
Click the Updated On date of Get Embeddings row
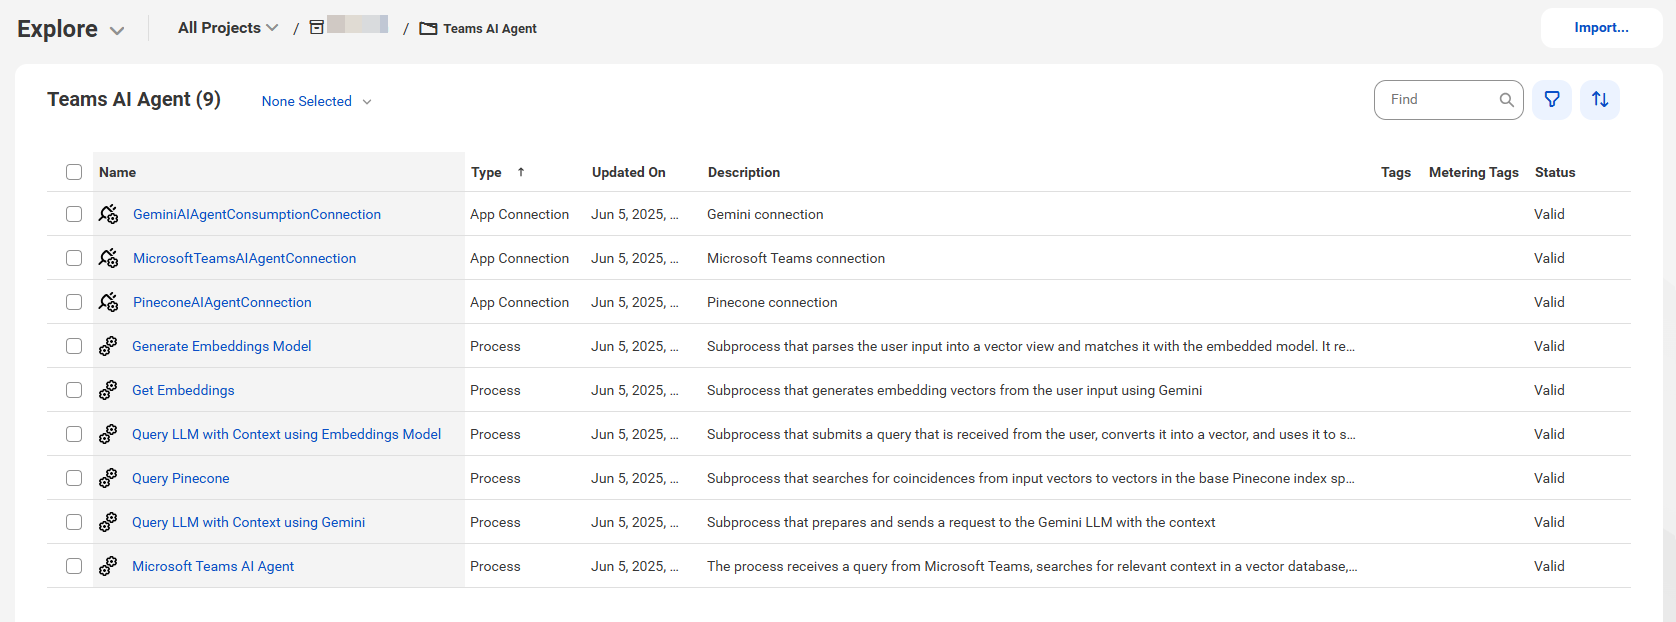(x=634, y=390)
